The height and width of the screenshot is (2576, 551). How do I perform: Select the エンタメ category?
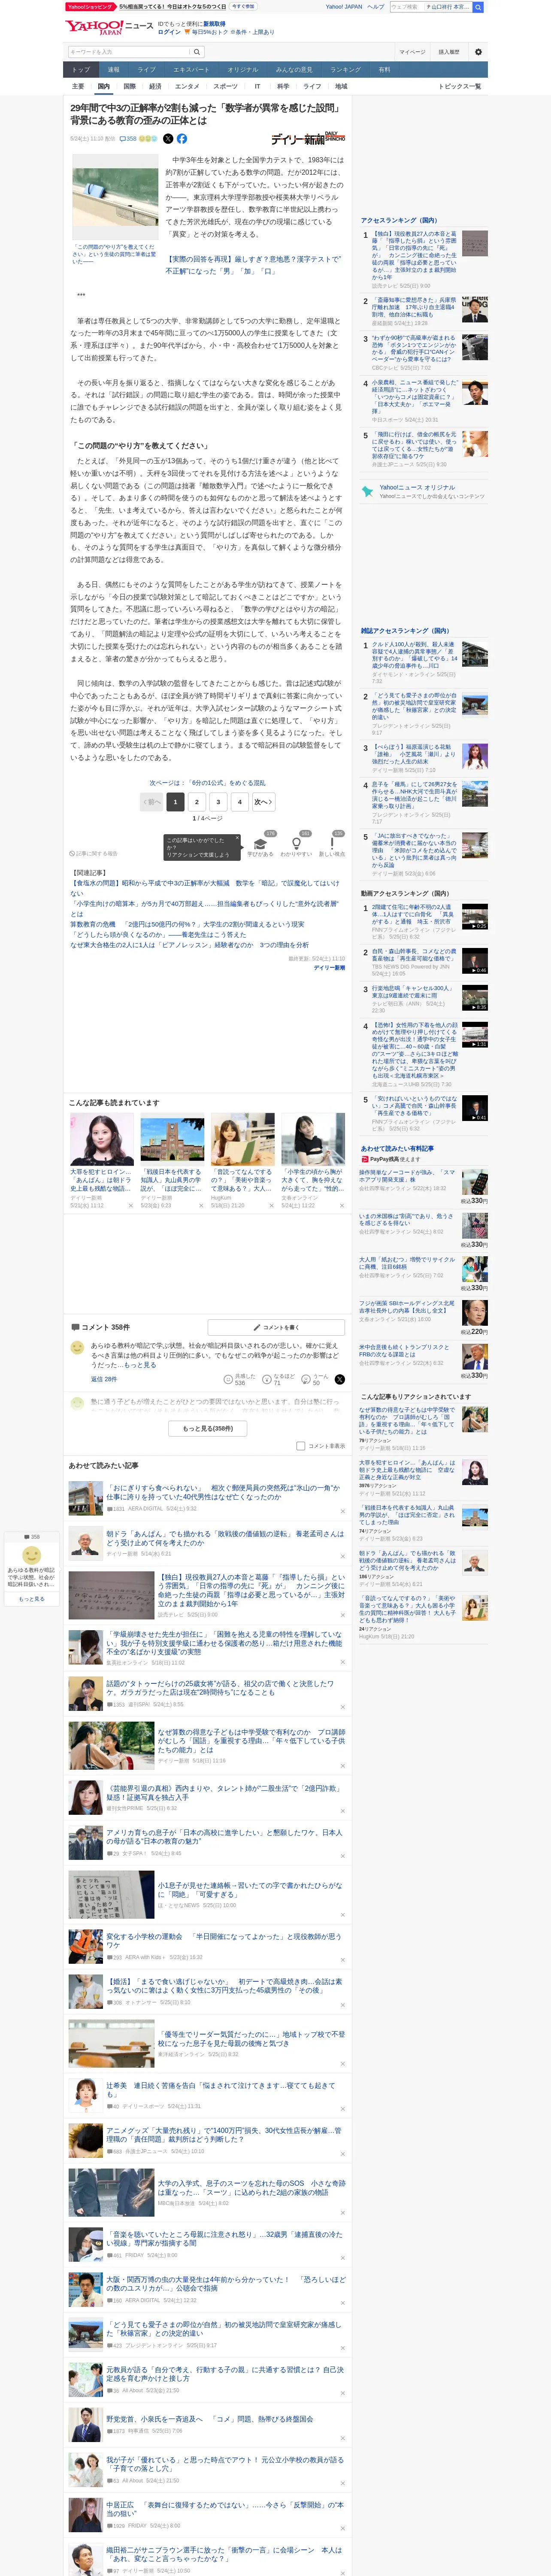click(x=187, y=87)
